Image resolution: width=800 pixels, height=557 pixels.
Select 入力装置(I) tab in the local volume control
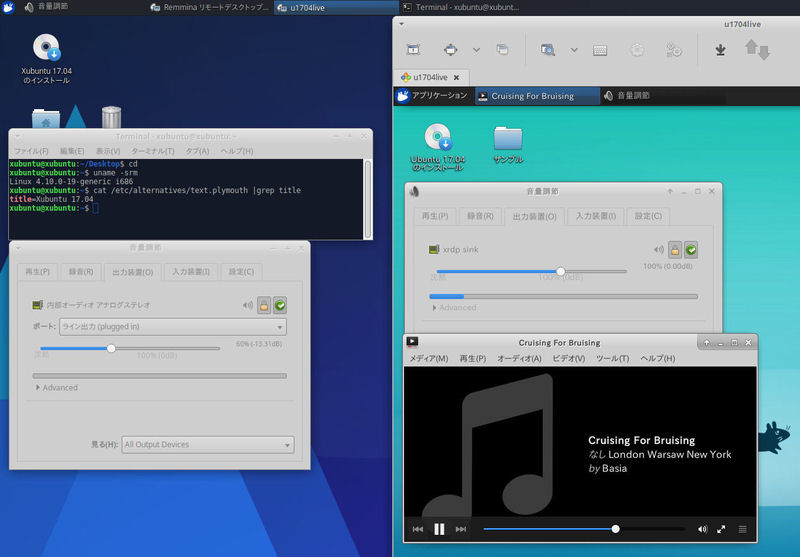[x=191, y=271]
